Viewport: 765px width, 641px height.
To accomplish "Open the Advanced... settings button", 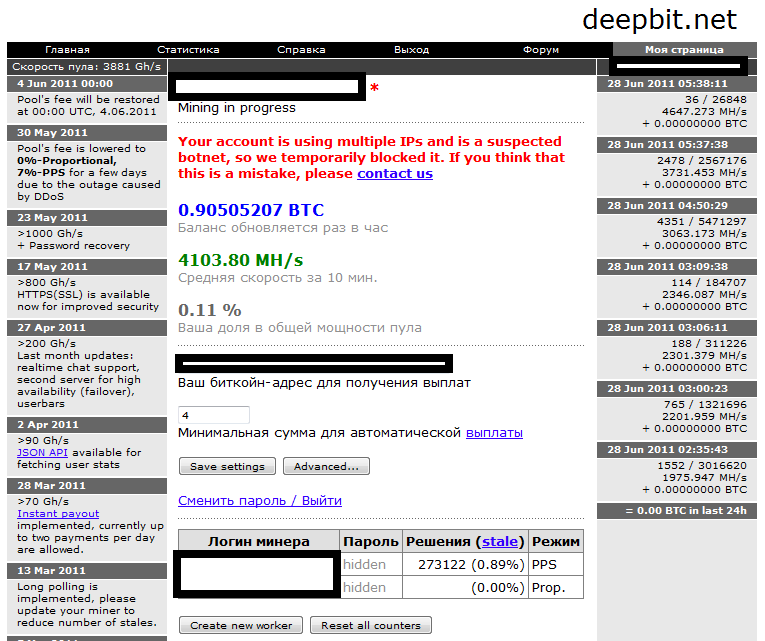I will tap(326, 466).
